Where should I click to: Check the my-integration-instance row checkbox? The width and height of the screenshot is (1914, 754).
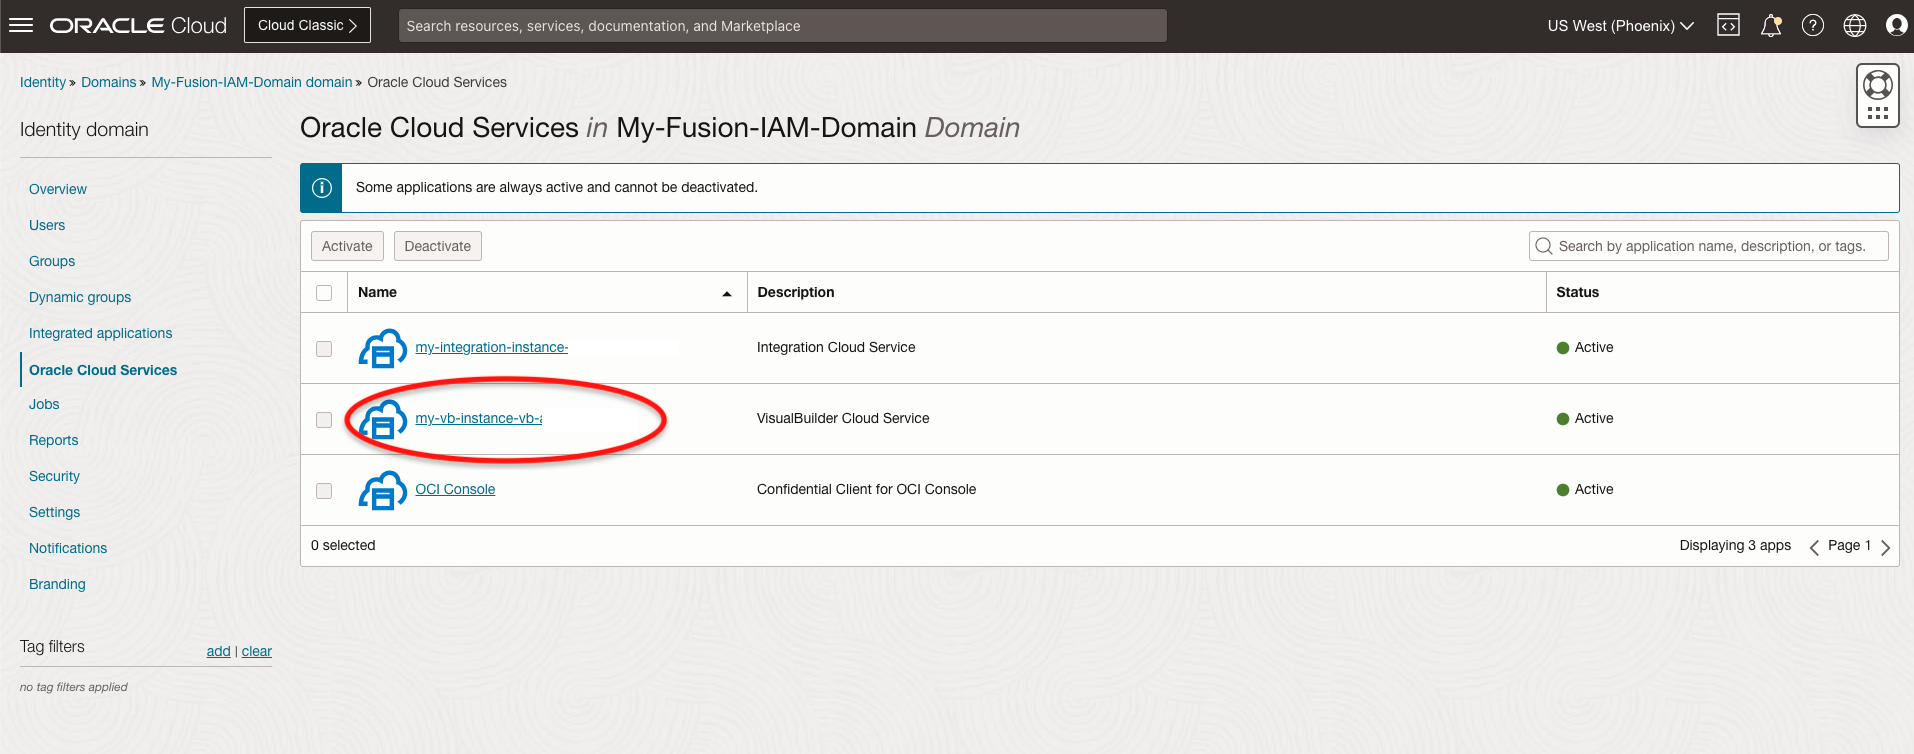coord(324,349)
